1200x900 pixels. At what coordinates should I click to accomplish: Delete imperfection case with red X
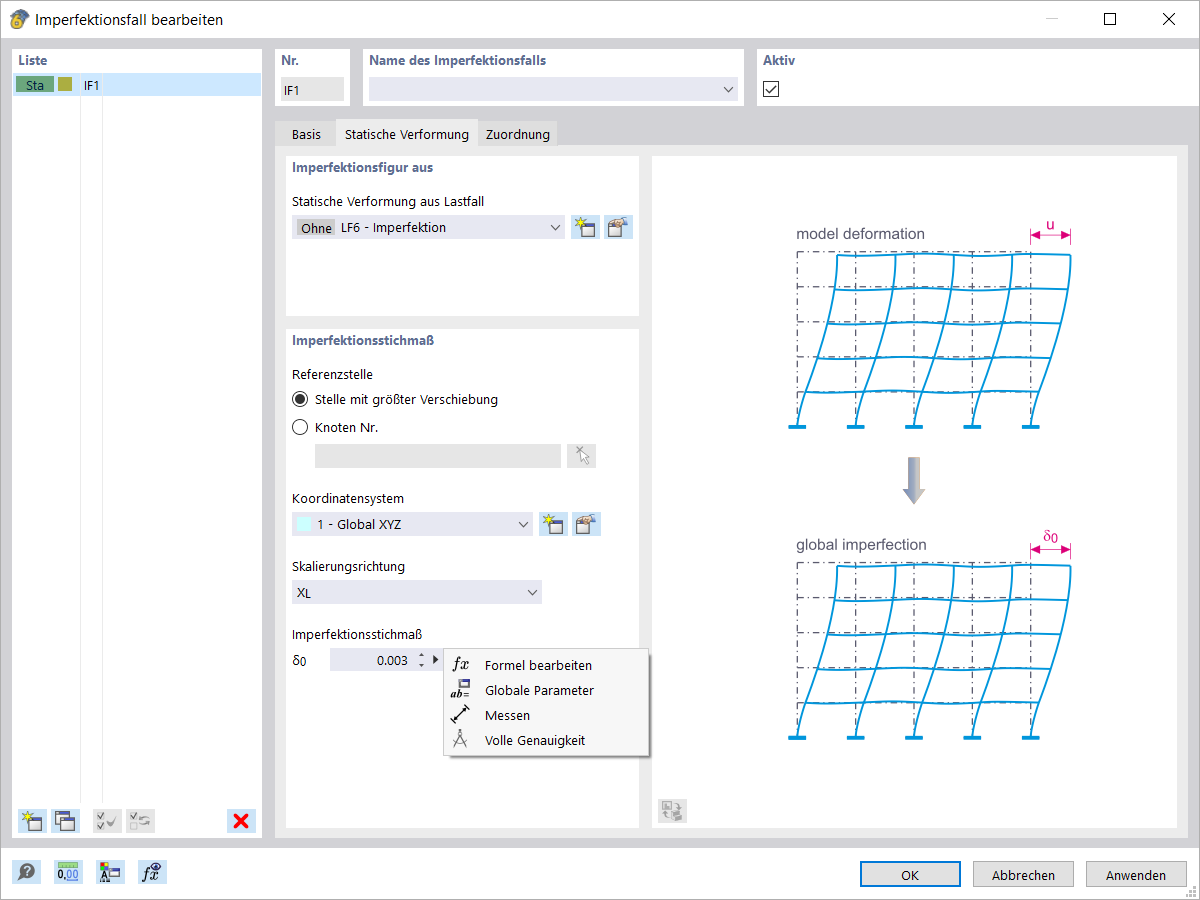241,821
